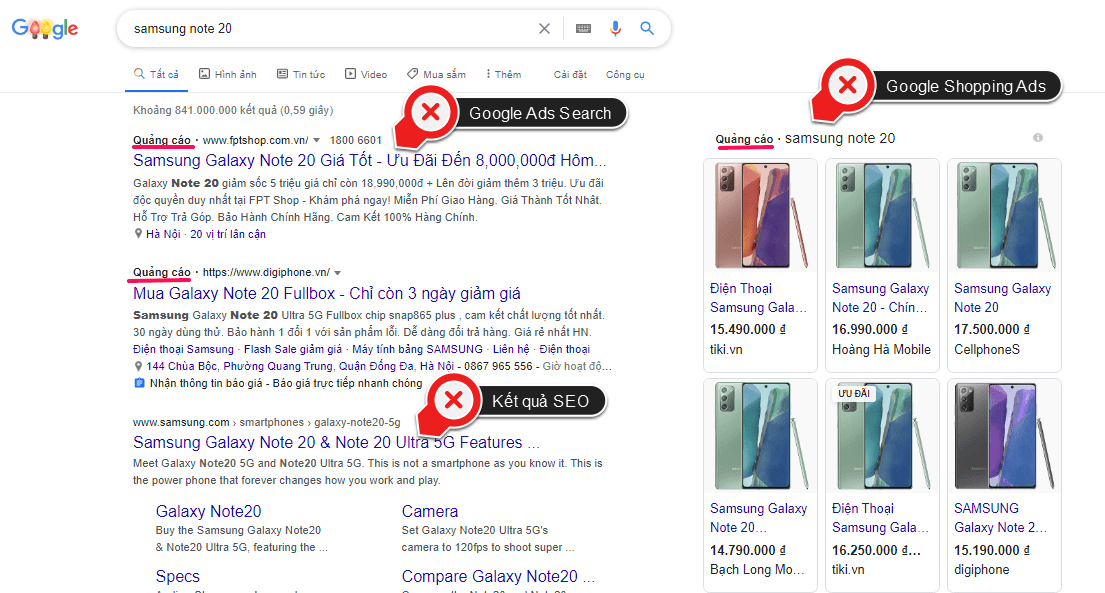The image size is (1105, 593).
Task: Click the quote form icon in digiphone ad
Action: pyautogui.click(x=139, y=383)
